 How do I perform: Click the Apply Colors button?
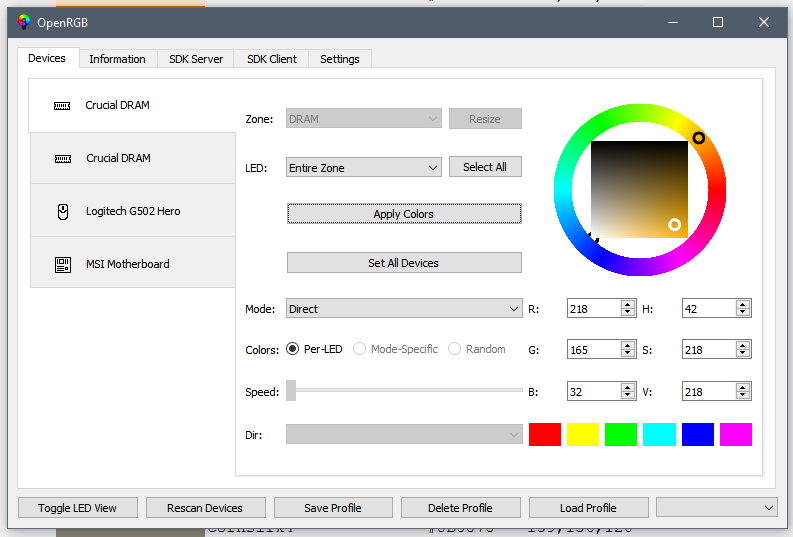click(404, 213)
